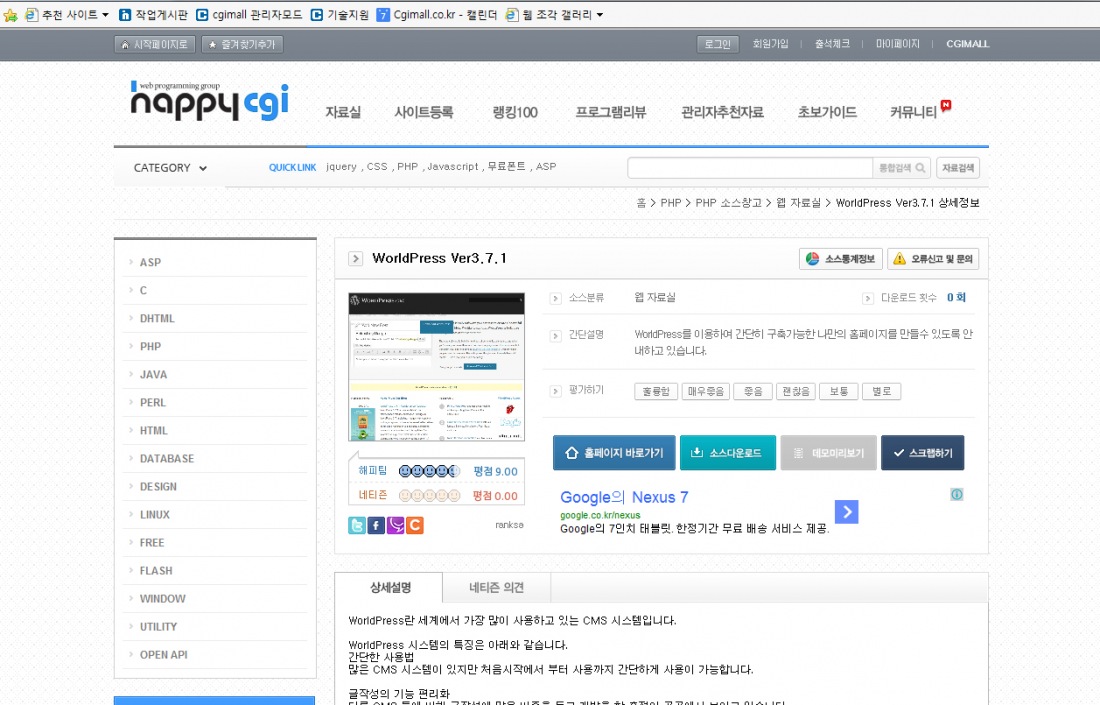Image resolution: width=1100 pixels, height=705 pixels.
Task: Open the 랭킹100 menu
Action: (x=515, y=112)
